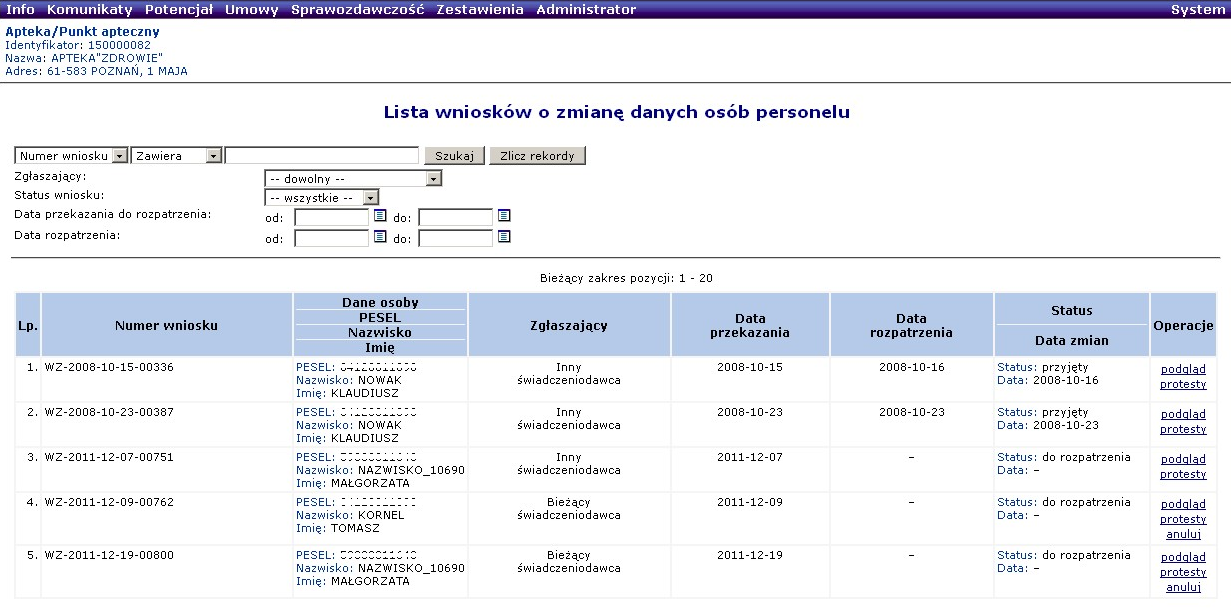Select request number WZ-2008-10-15-00336
1231x612 pixels.
[x=109, y=367]
